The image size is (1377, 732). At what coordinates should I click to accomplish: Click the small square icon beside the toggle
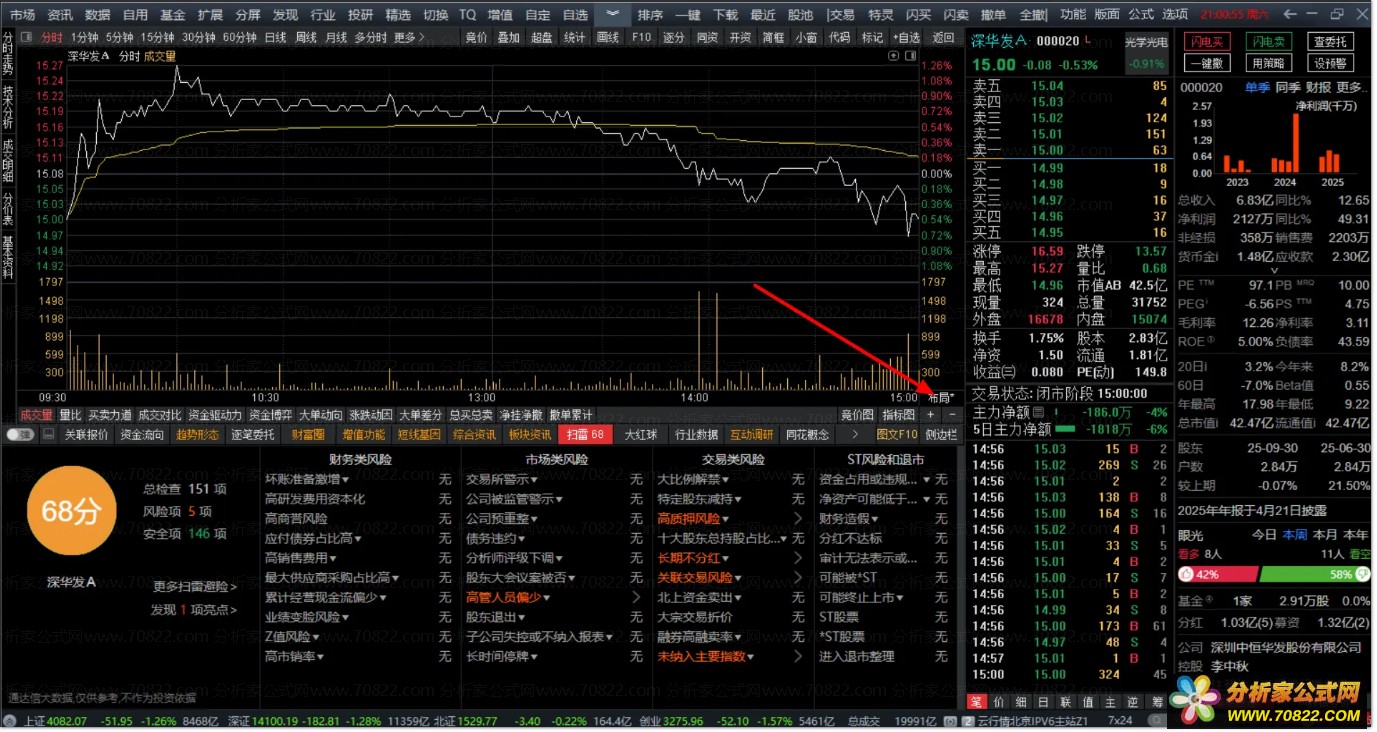pyautogui.click(x=48, y=434)
